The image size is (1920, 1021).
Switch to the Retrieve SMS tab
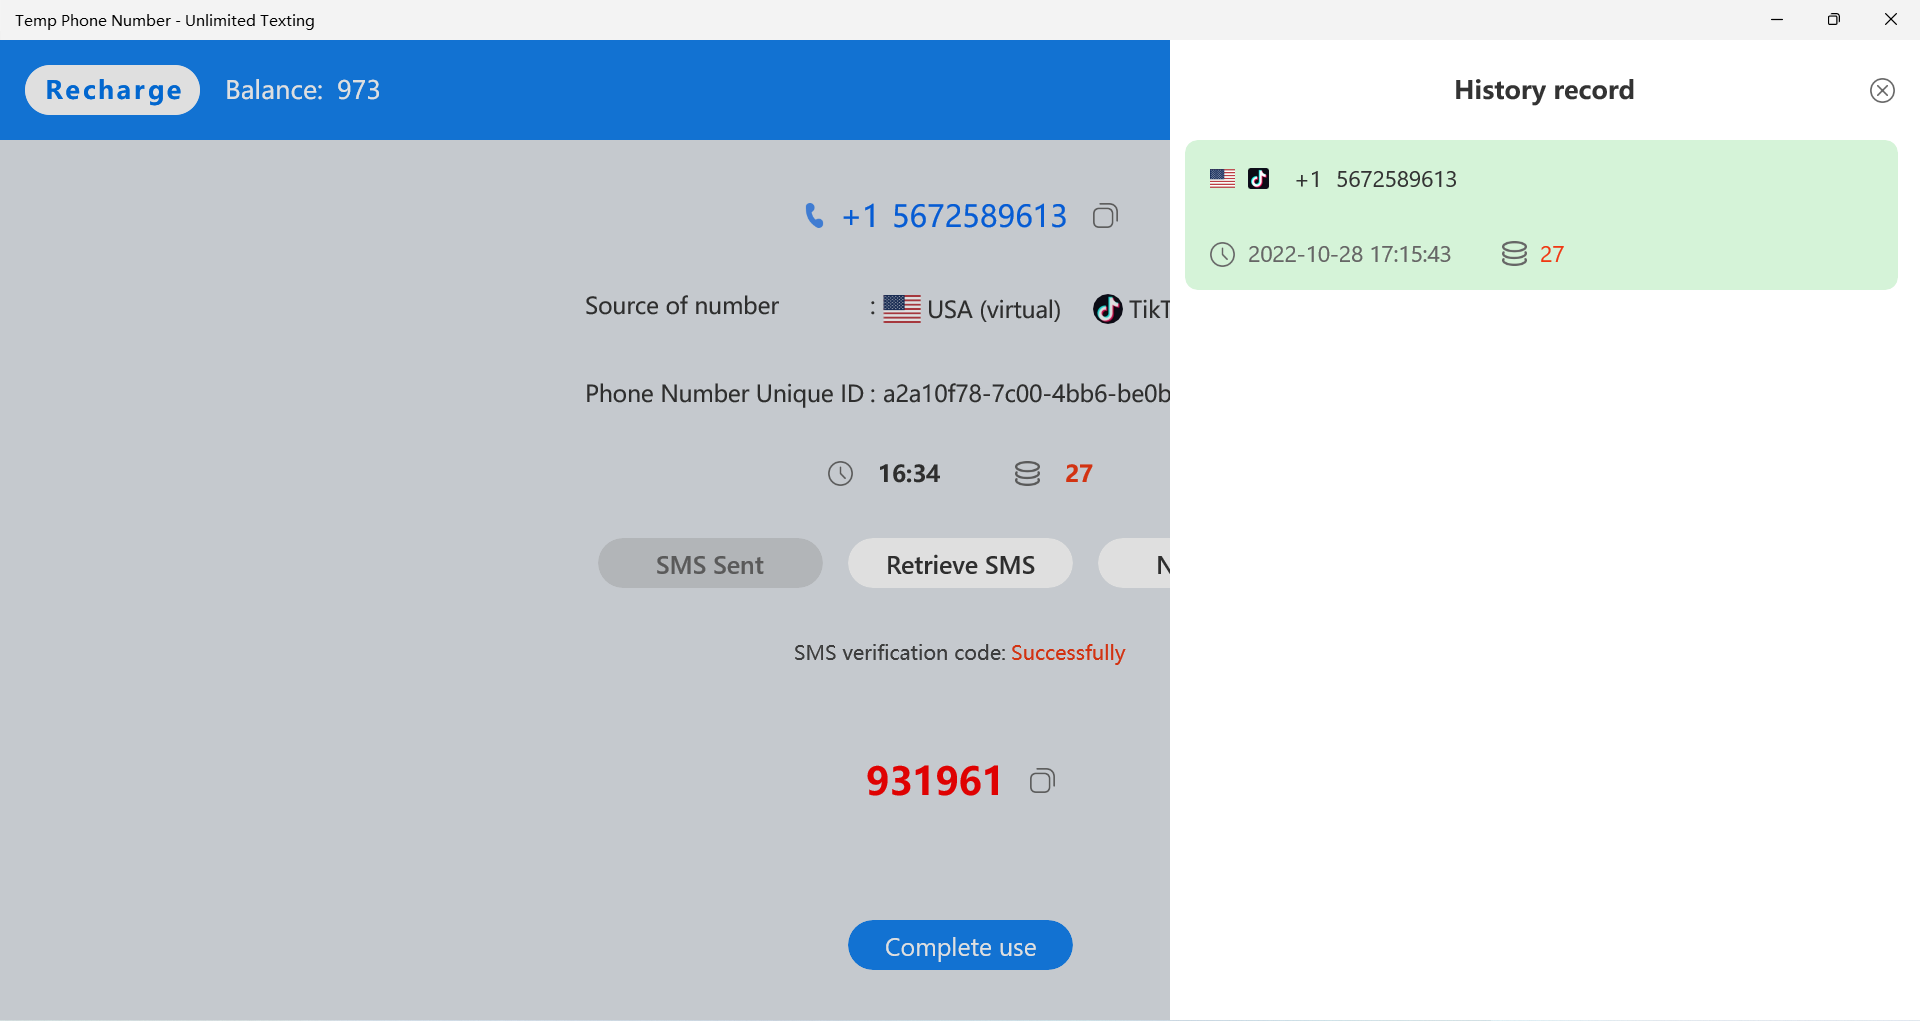click(x=959, y=563)
